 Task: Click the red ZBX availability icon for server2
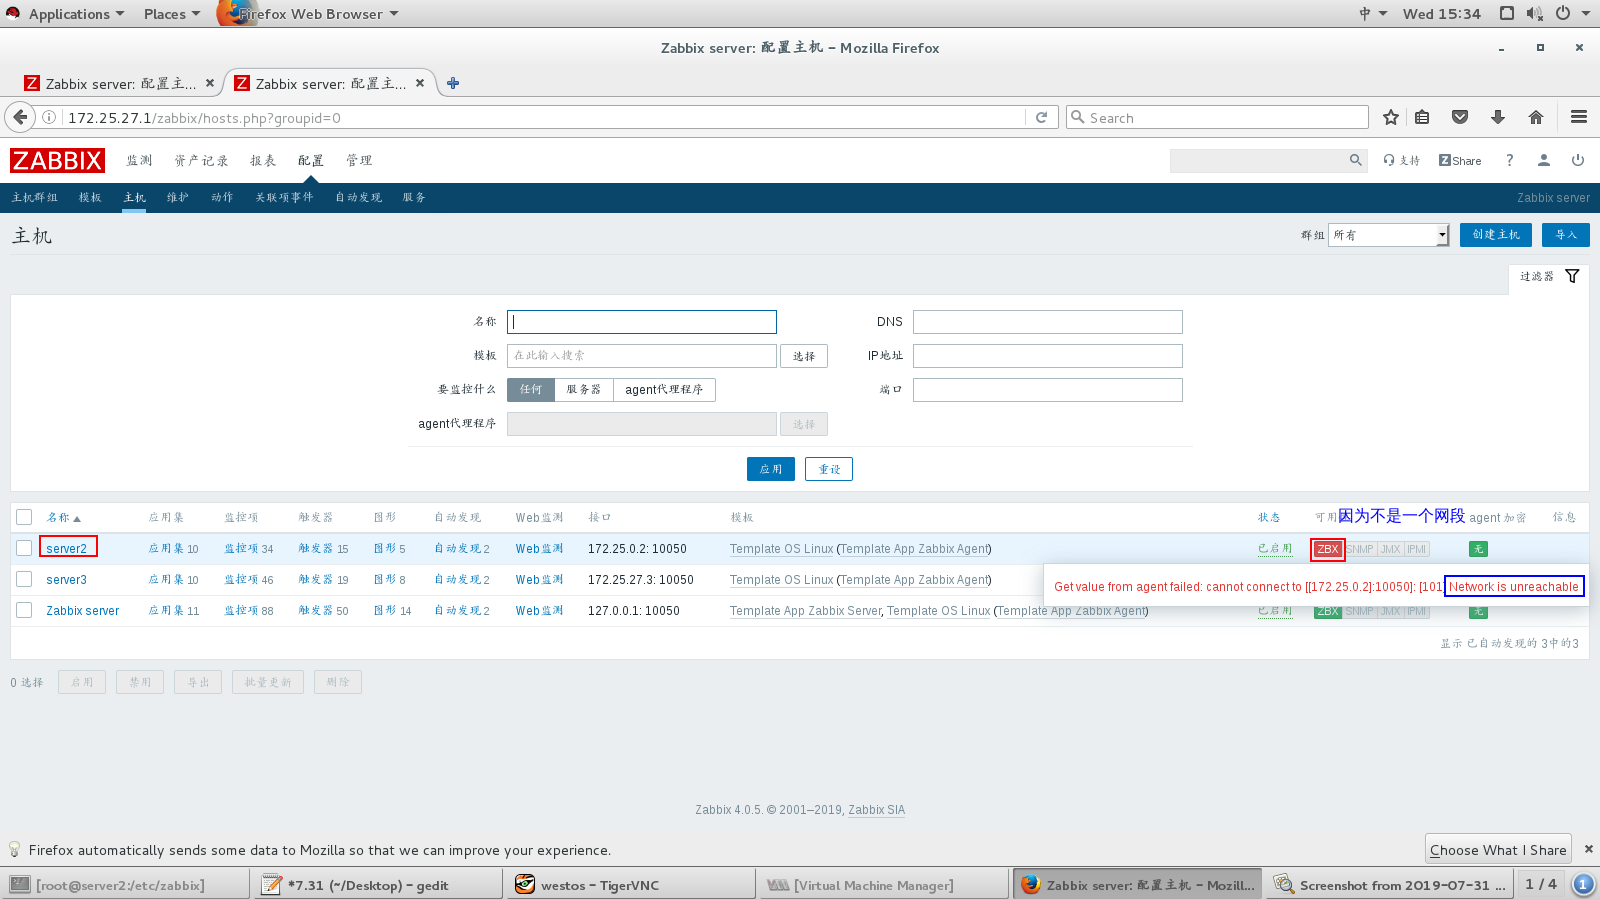point(1328,549)
